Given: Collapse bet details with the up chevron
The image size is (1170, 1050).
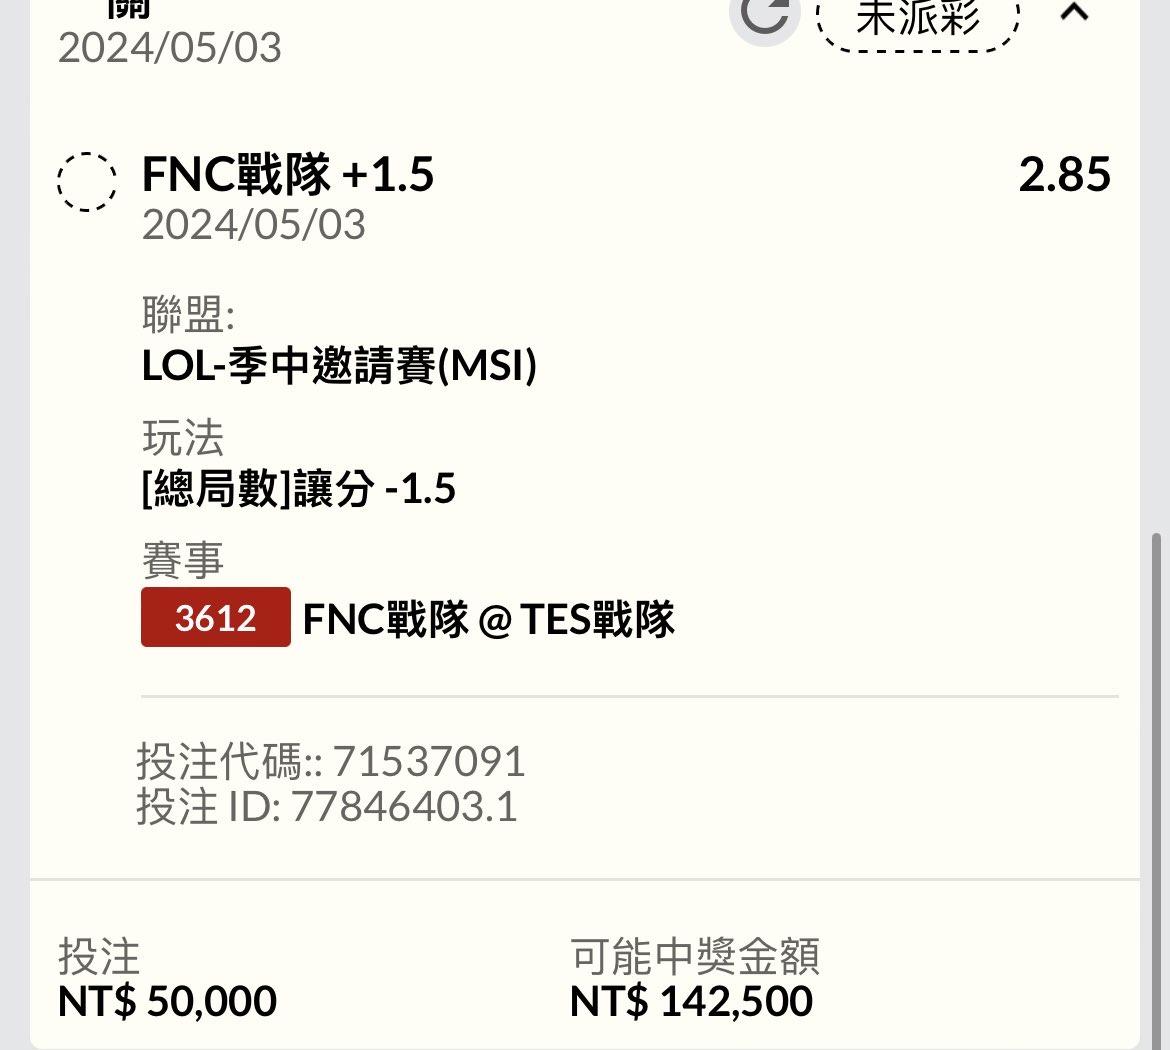Looking at the screenshot, I should pyautogui.click(x=1074, y=13).
